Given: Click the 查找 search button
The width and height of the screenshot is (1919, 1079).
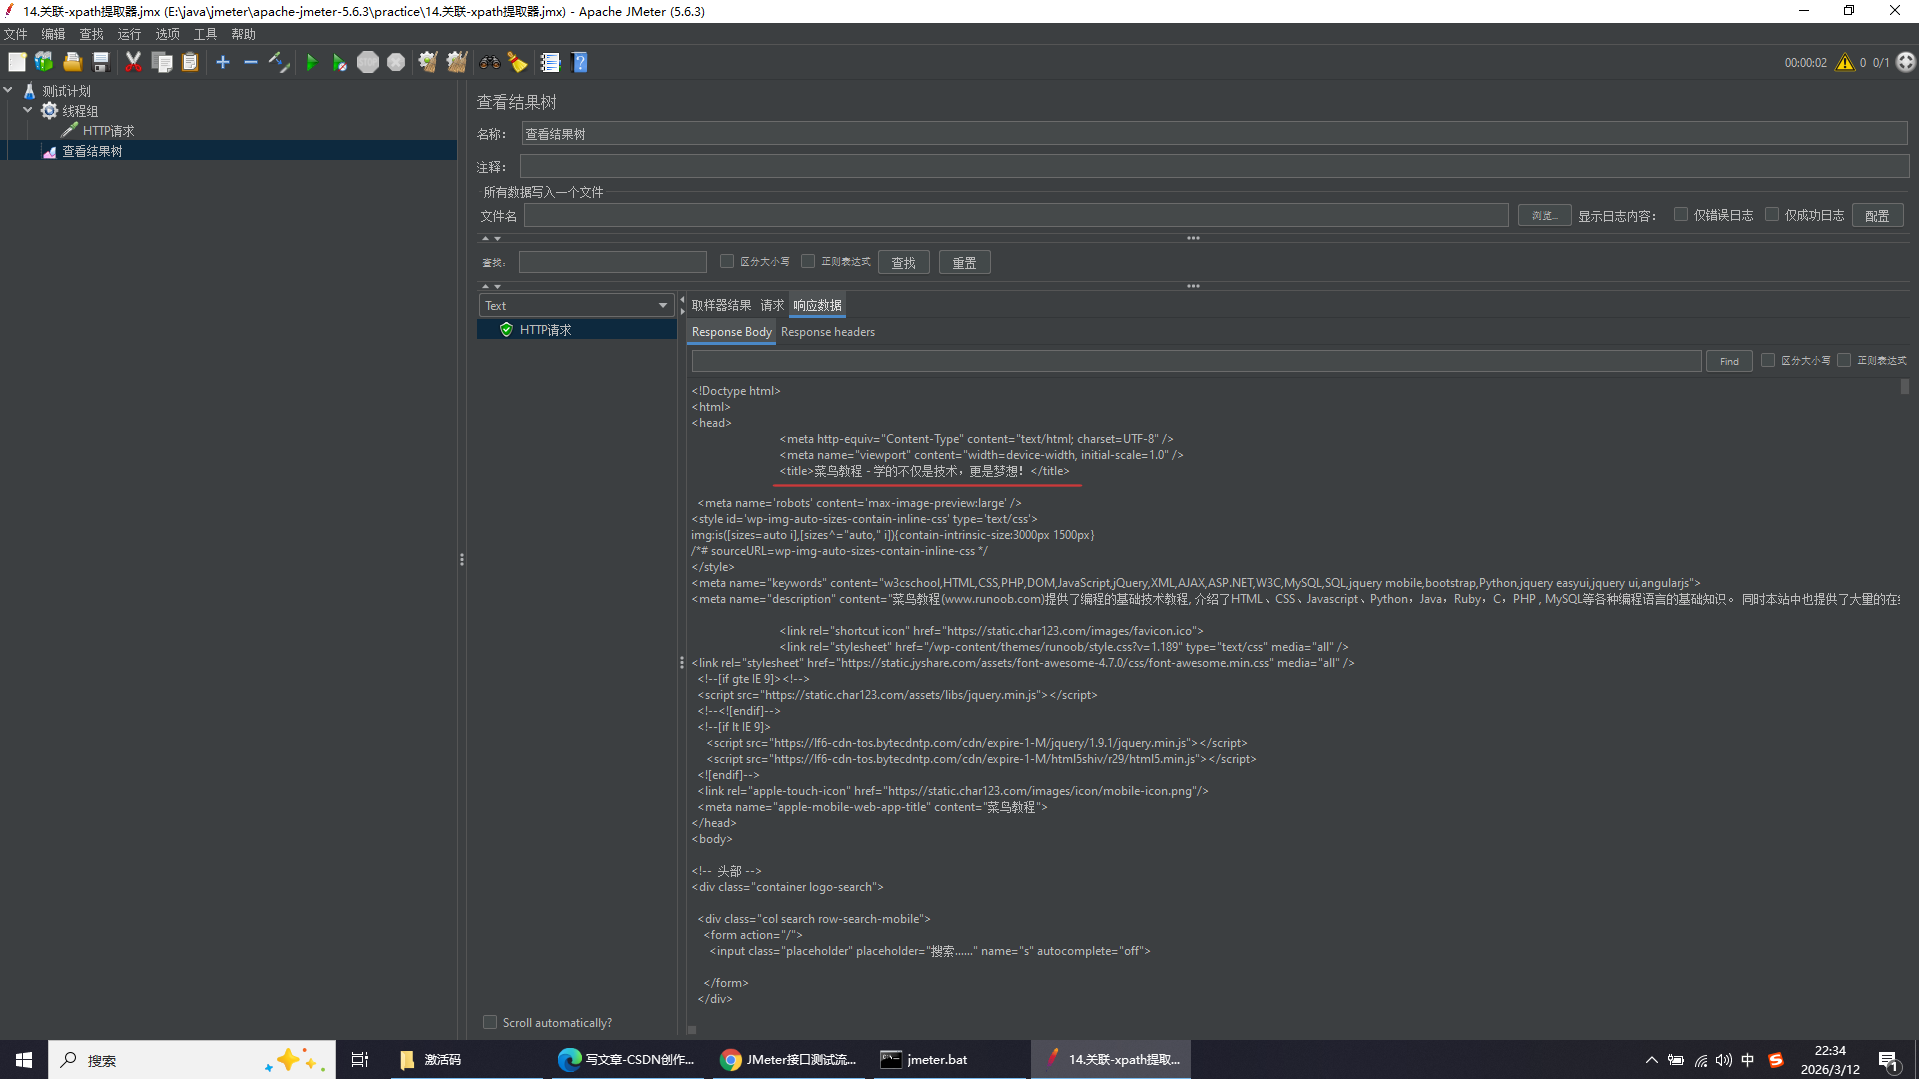Looking at the screenshot, I should point(904,263).
